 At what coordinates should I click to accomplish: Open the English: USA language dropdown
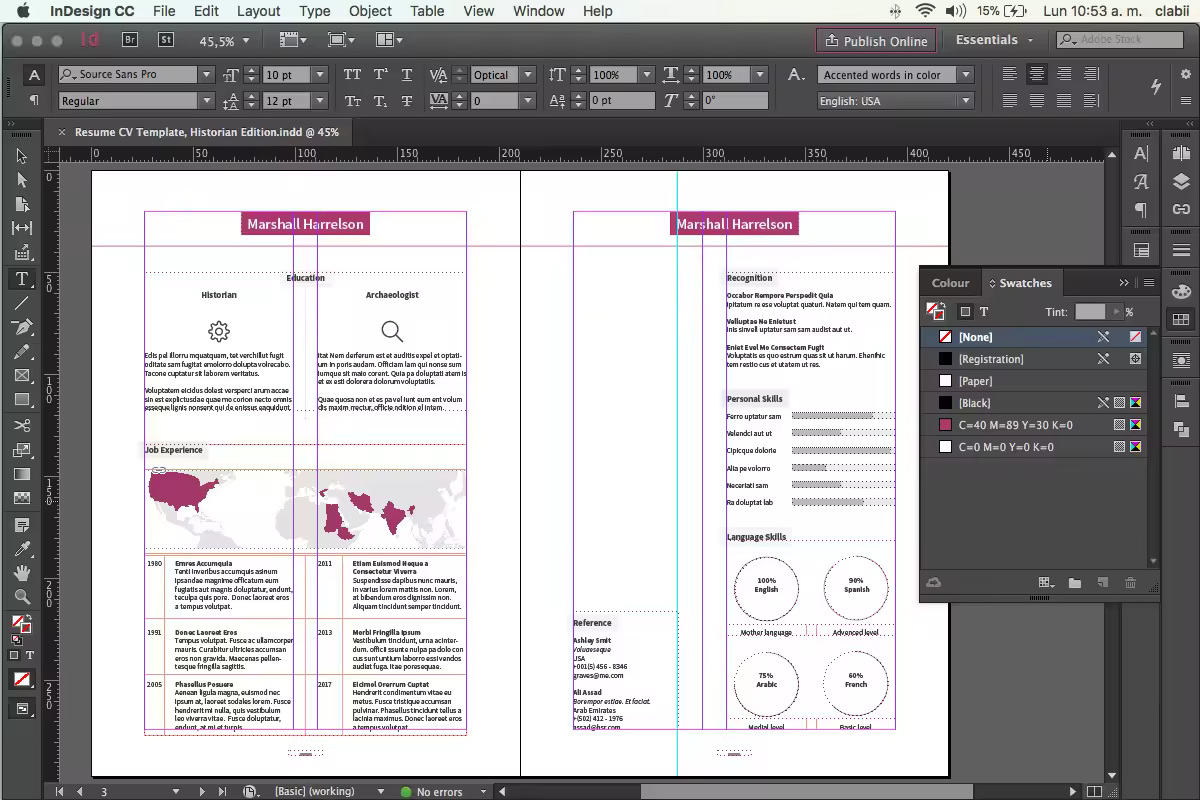coord(966,101)
